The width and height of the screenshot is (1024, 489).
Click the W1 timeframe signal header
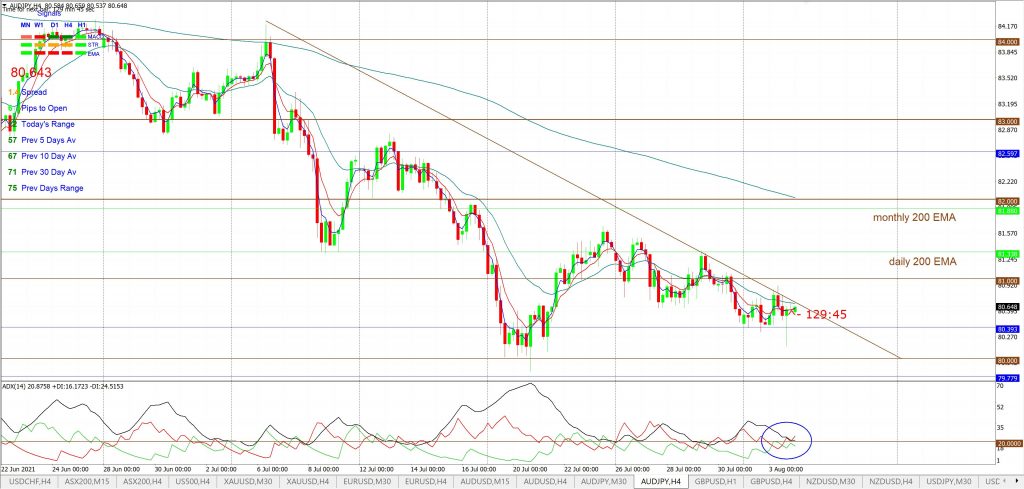pyautogui.click(x=39, y=25)
